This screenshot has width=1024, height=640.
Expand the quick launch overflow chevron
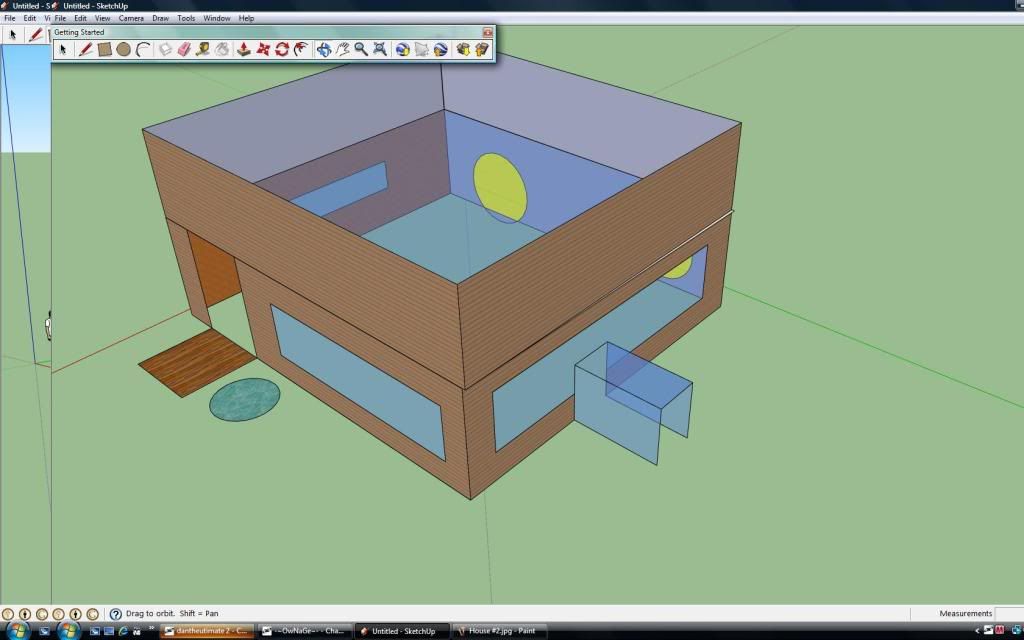[x=151, y=629]
